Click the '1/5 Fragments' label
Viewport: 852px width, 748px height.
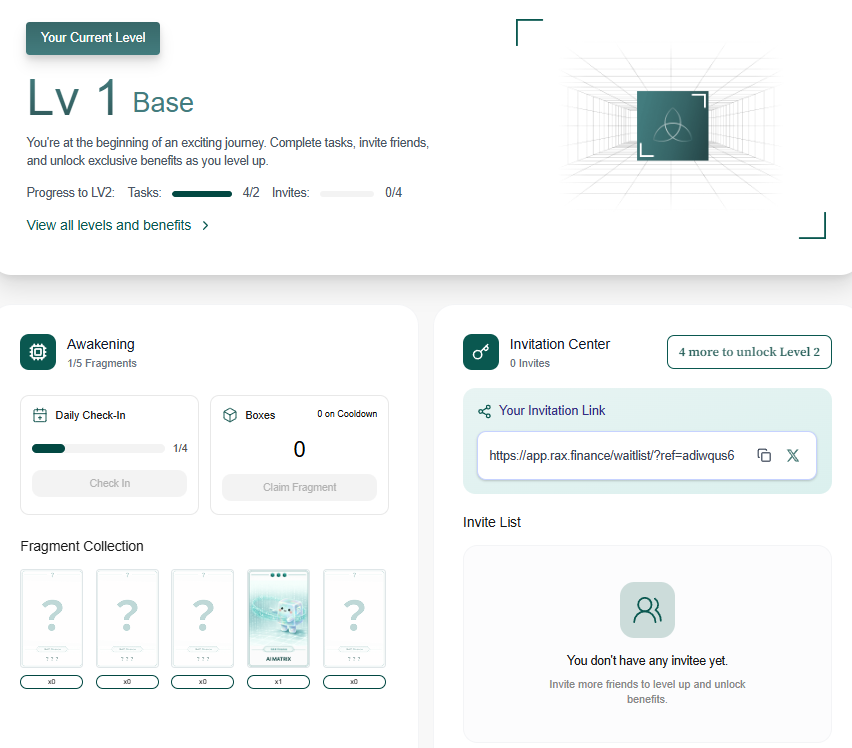pos(102,363)
